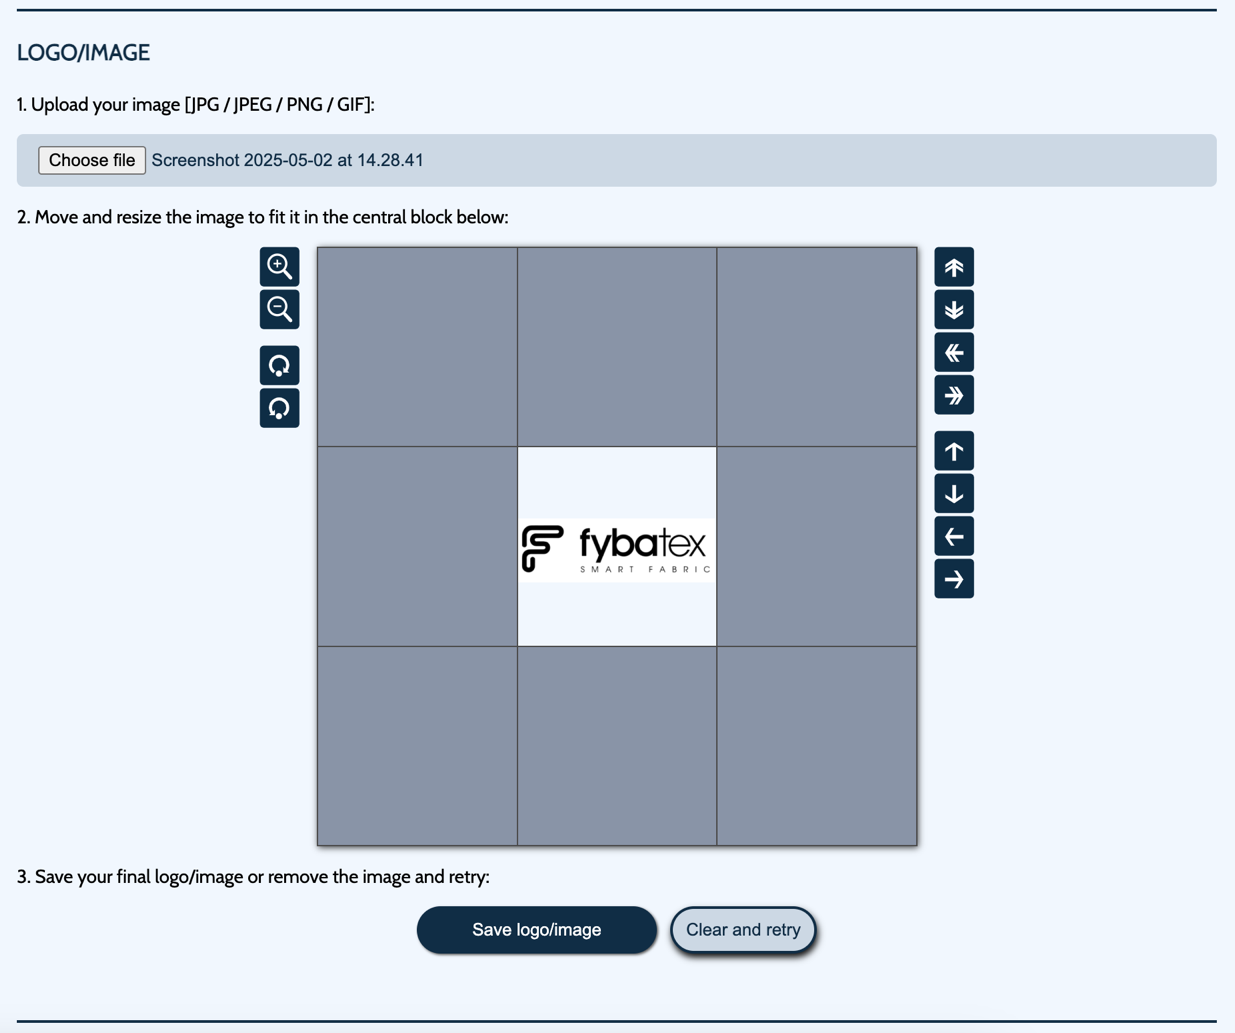Click the bottom-right gray grid cell
Image resolution: width=1235 pixels, height=1033 pixels.
[816, 746]
